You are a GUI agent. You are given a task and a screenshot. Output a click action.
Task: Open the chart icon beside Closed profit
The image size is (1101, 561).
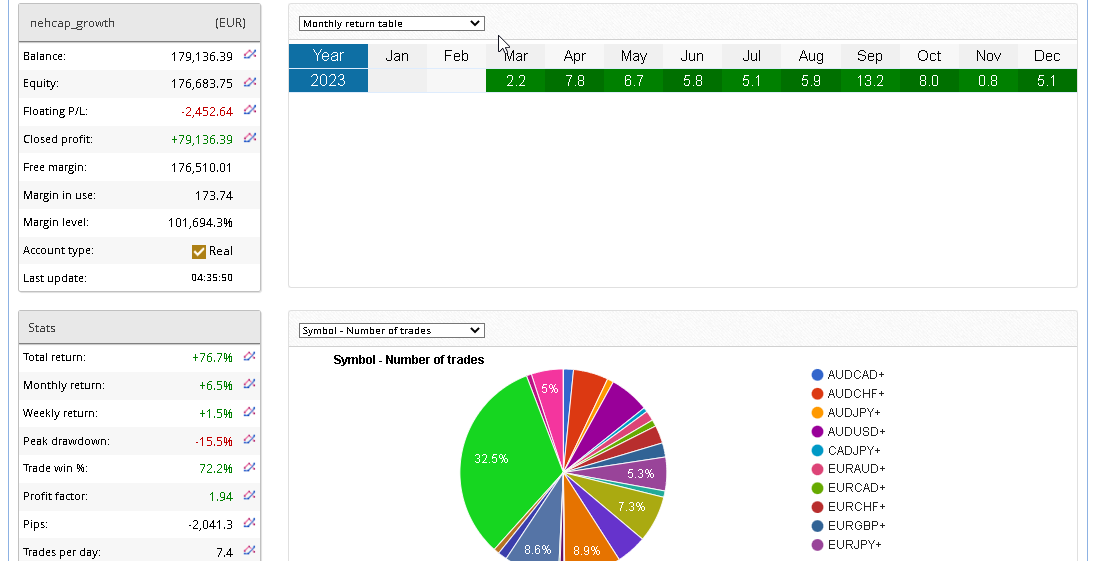(250, 139)
